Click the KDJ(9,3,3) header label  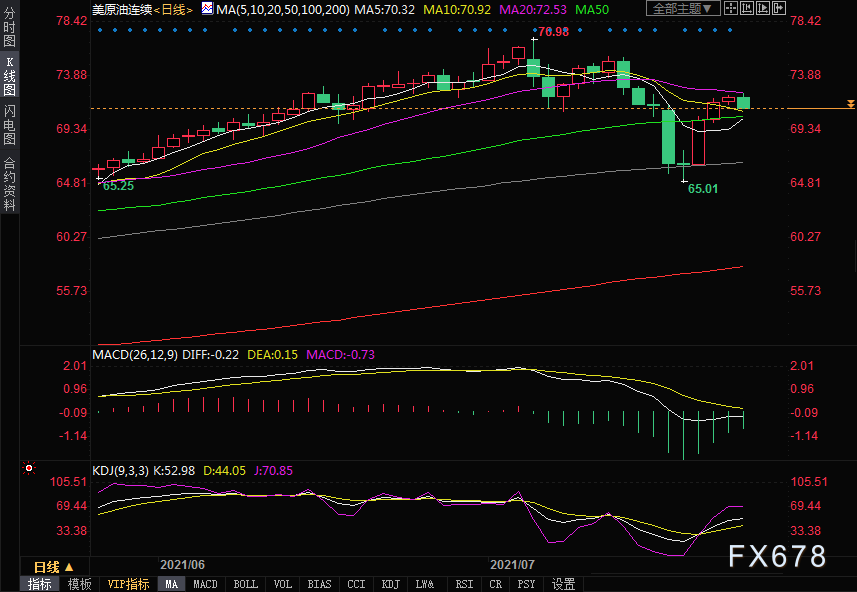(120, 470)
